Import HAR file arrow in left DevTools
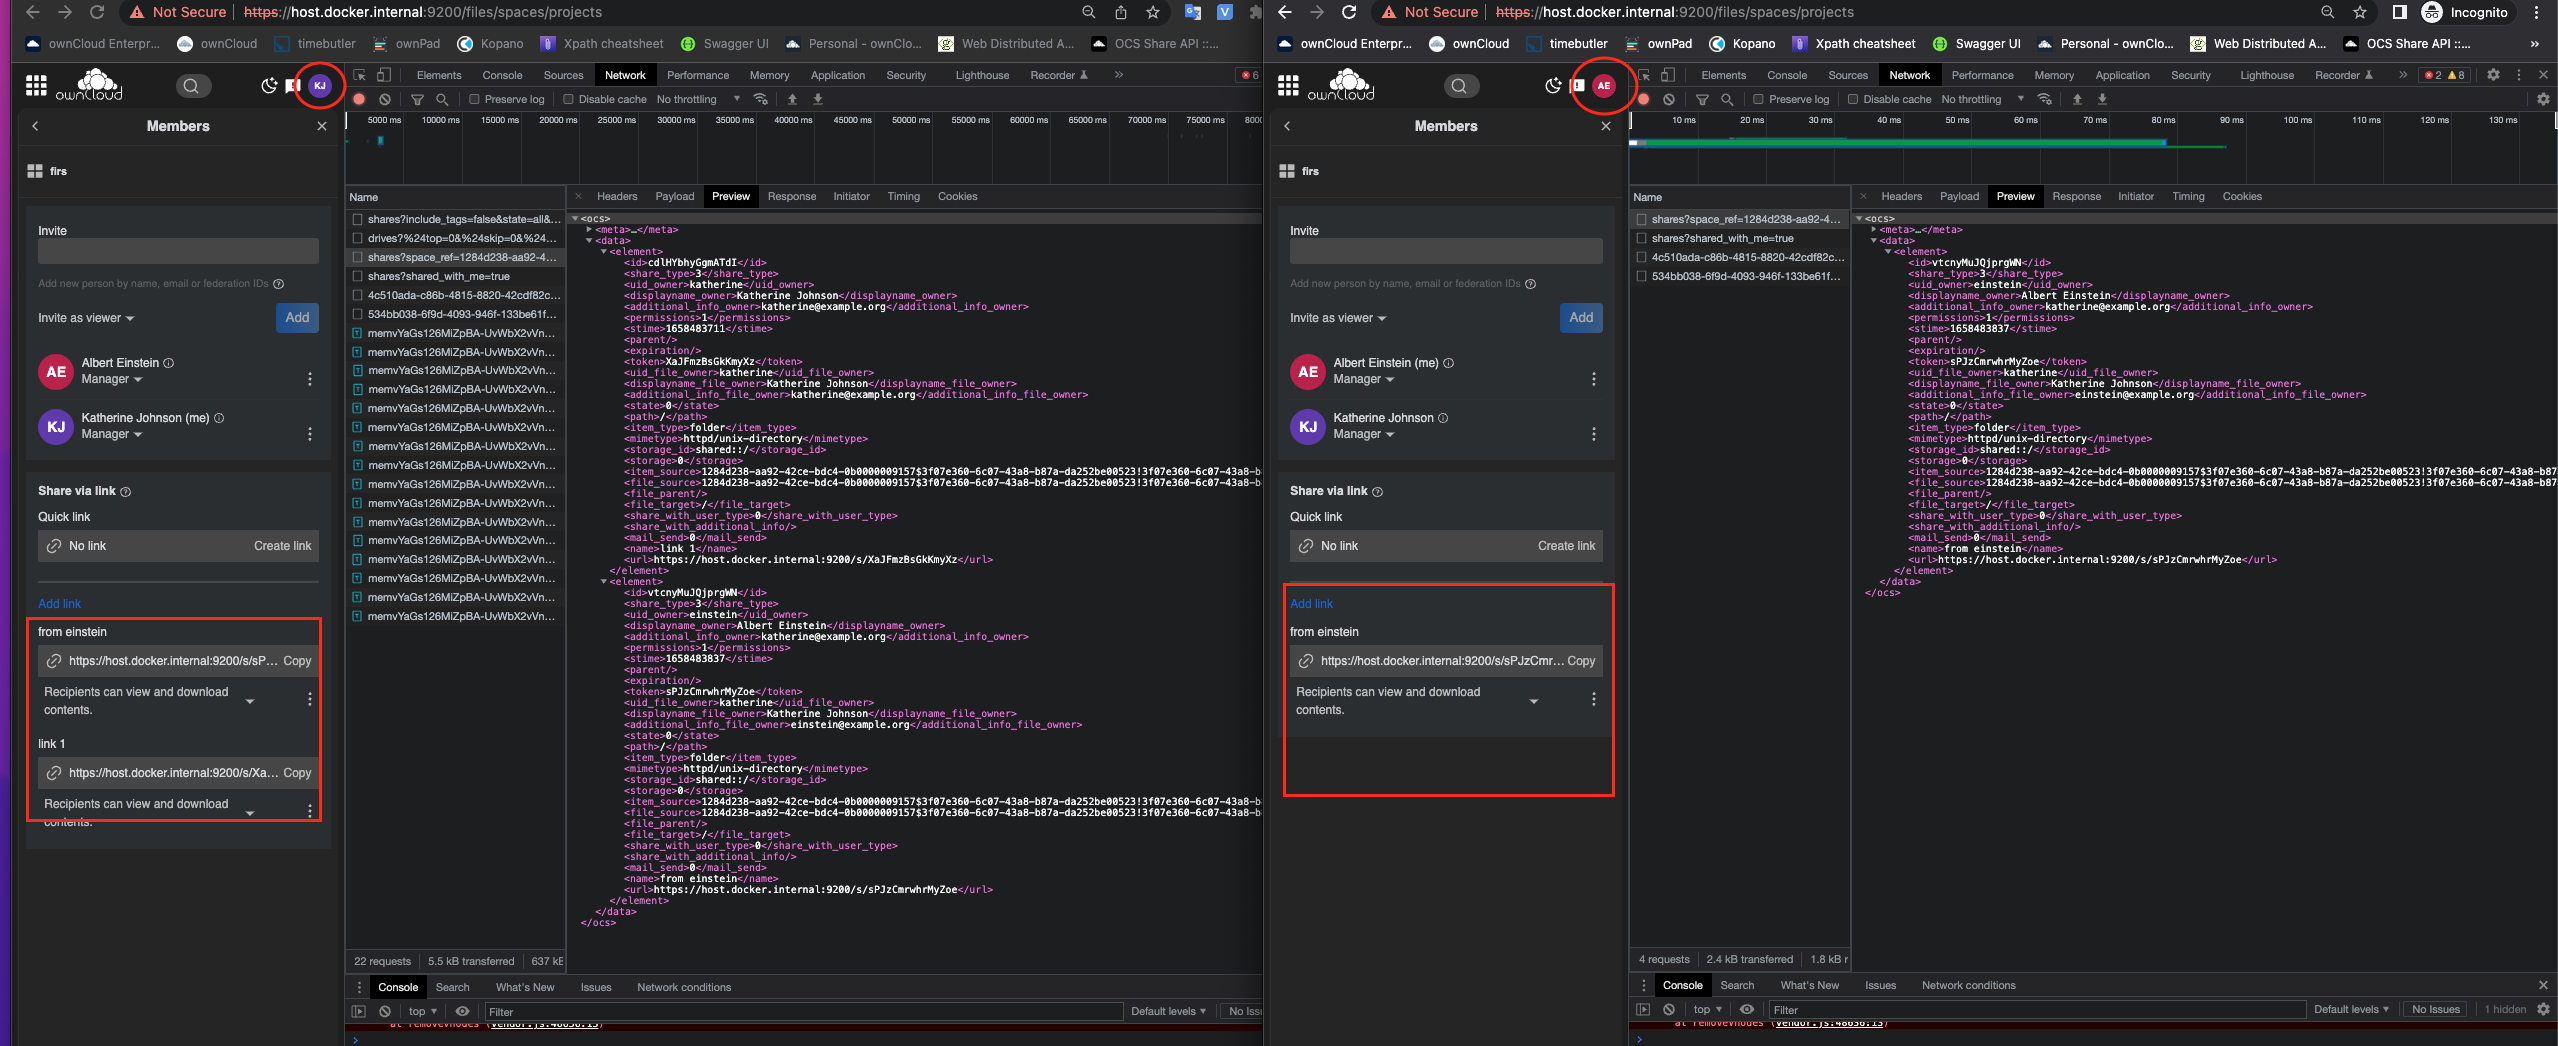Image resolution: width=2558 pixels, height=1046 pixels. click(793, 99)
